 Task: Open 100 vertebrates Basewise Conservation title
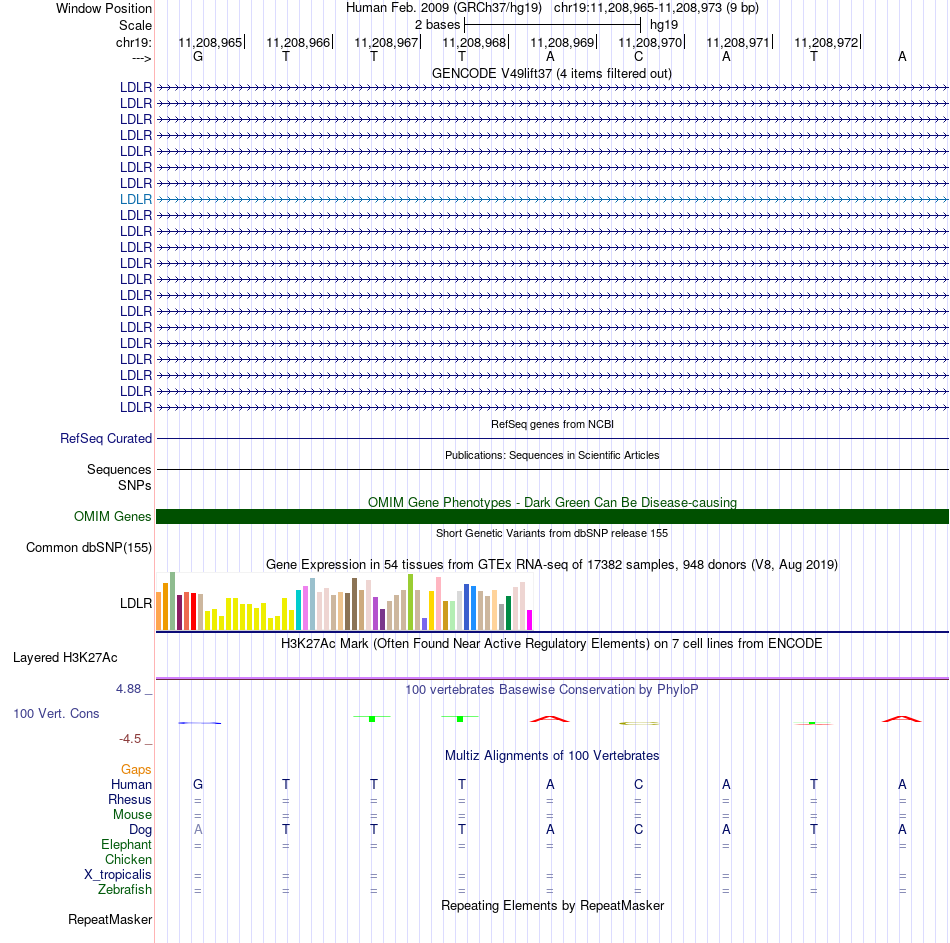[551, 690]
